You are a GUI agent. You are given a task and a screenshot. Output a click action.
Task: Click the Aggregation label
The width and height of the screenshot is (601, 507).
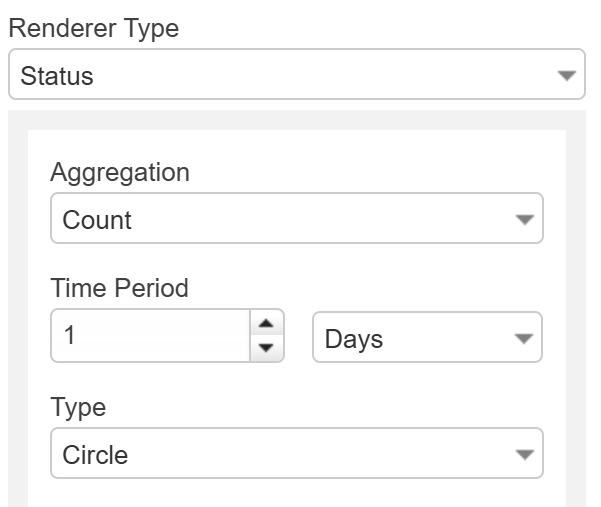(120, 172)
